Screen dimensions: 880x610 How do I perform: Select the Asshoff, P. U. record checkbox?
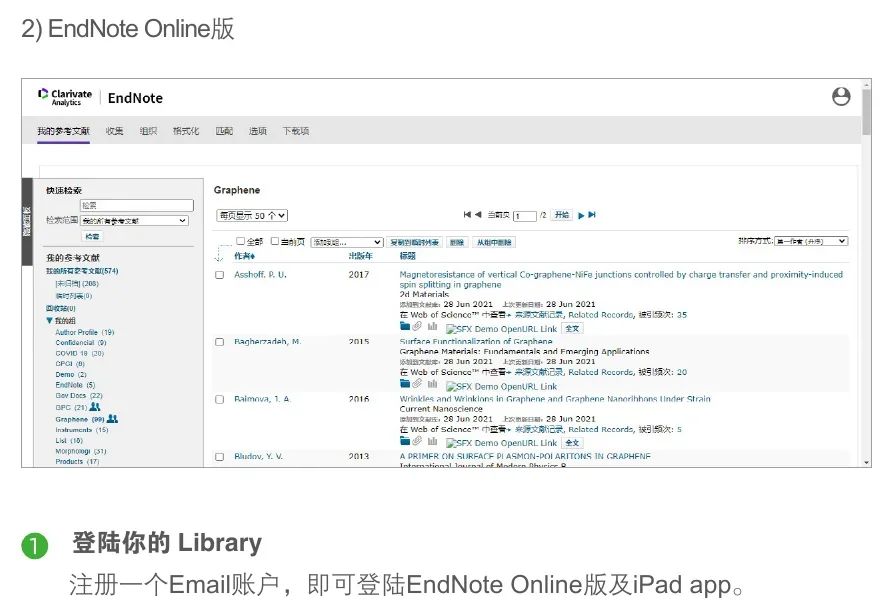(219, 275)
